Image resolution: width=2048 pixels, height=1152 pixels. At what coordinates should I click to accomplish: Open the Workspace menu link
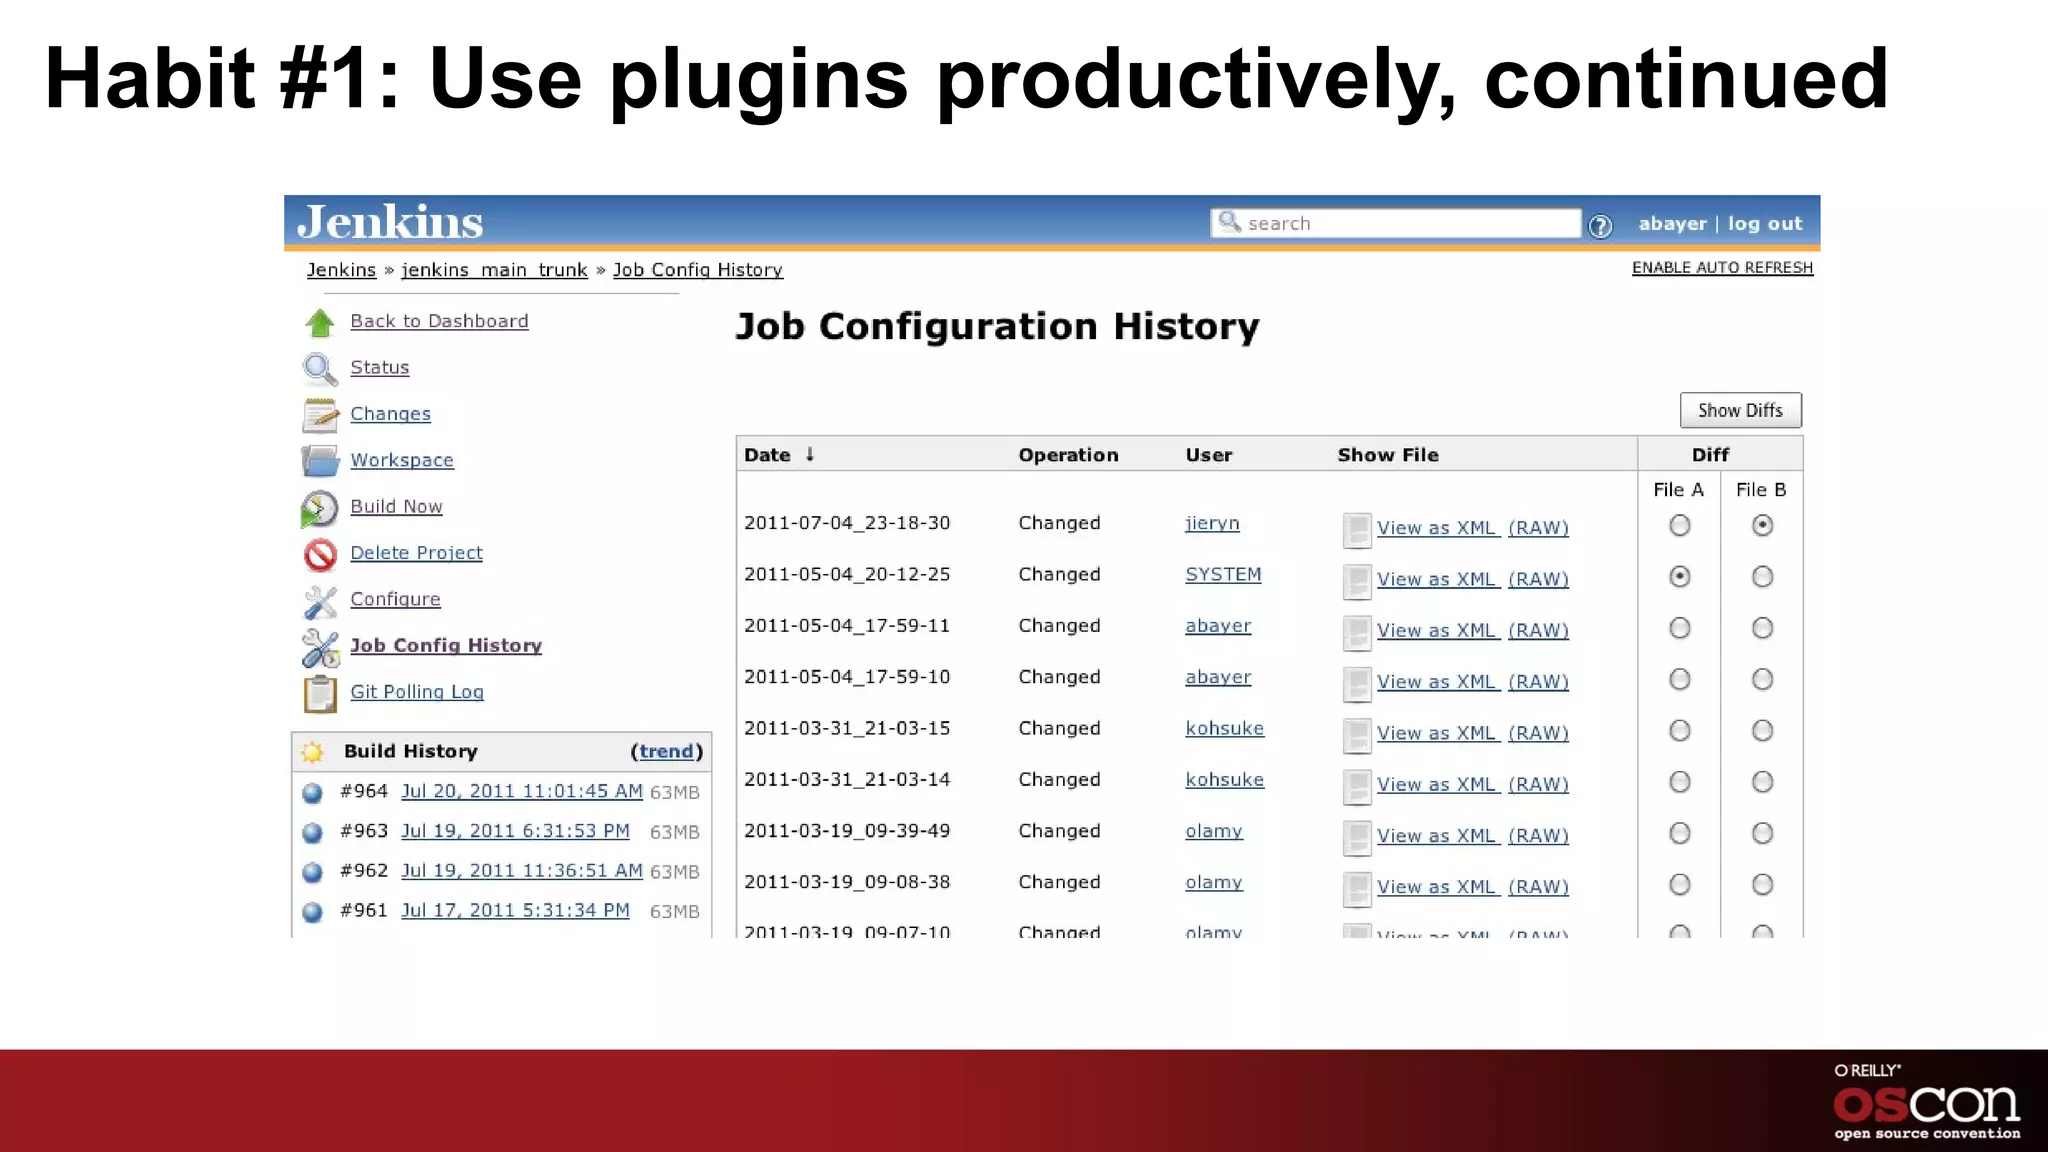[402, 460]
